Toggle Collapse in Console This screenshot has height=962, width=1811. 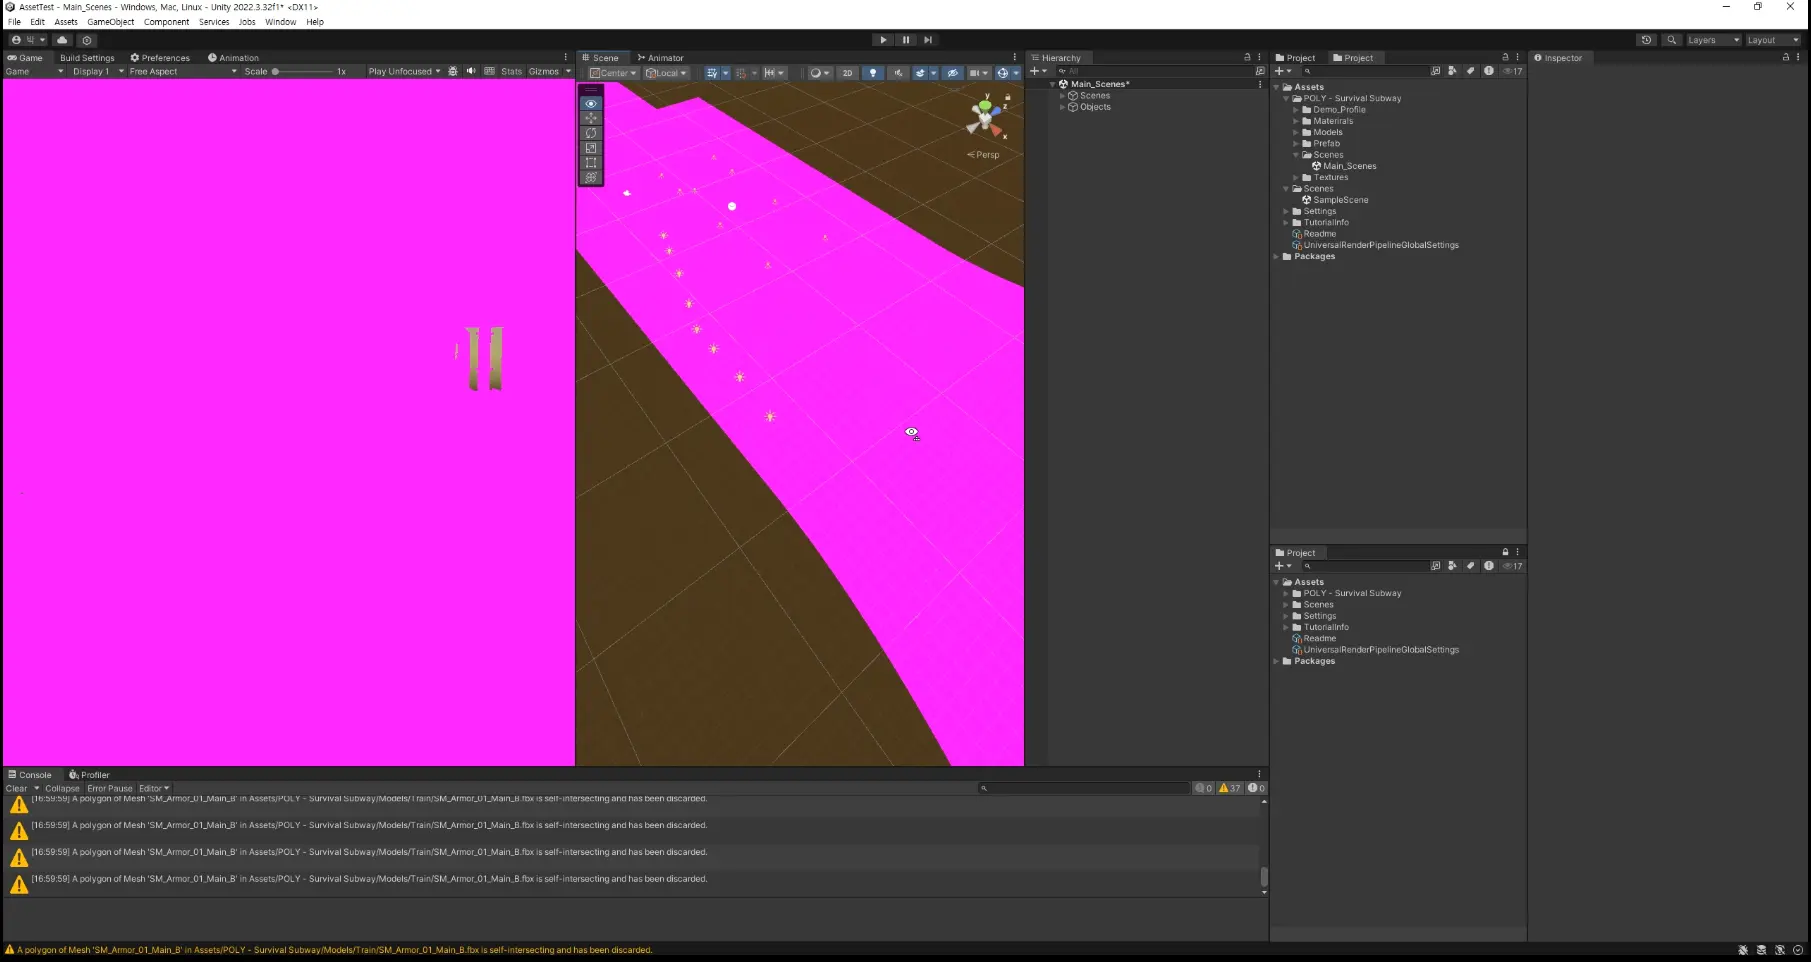62,788
